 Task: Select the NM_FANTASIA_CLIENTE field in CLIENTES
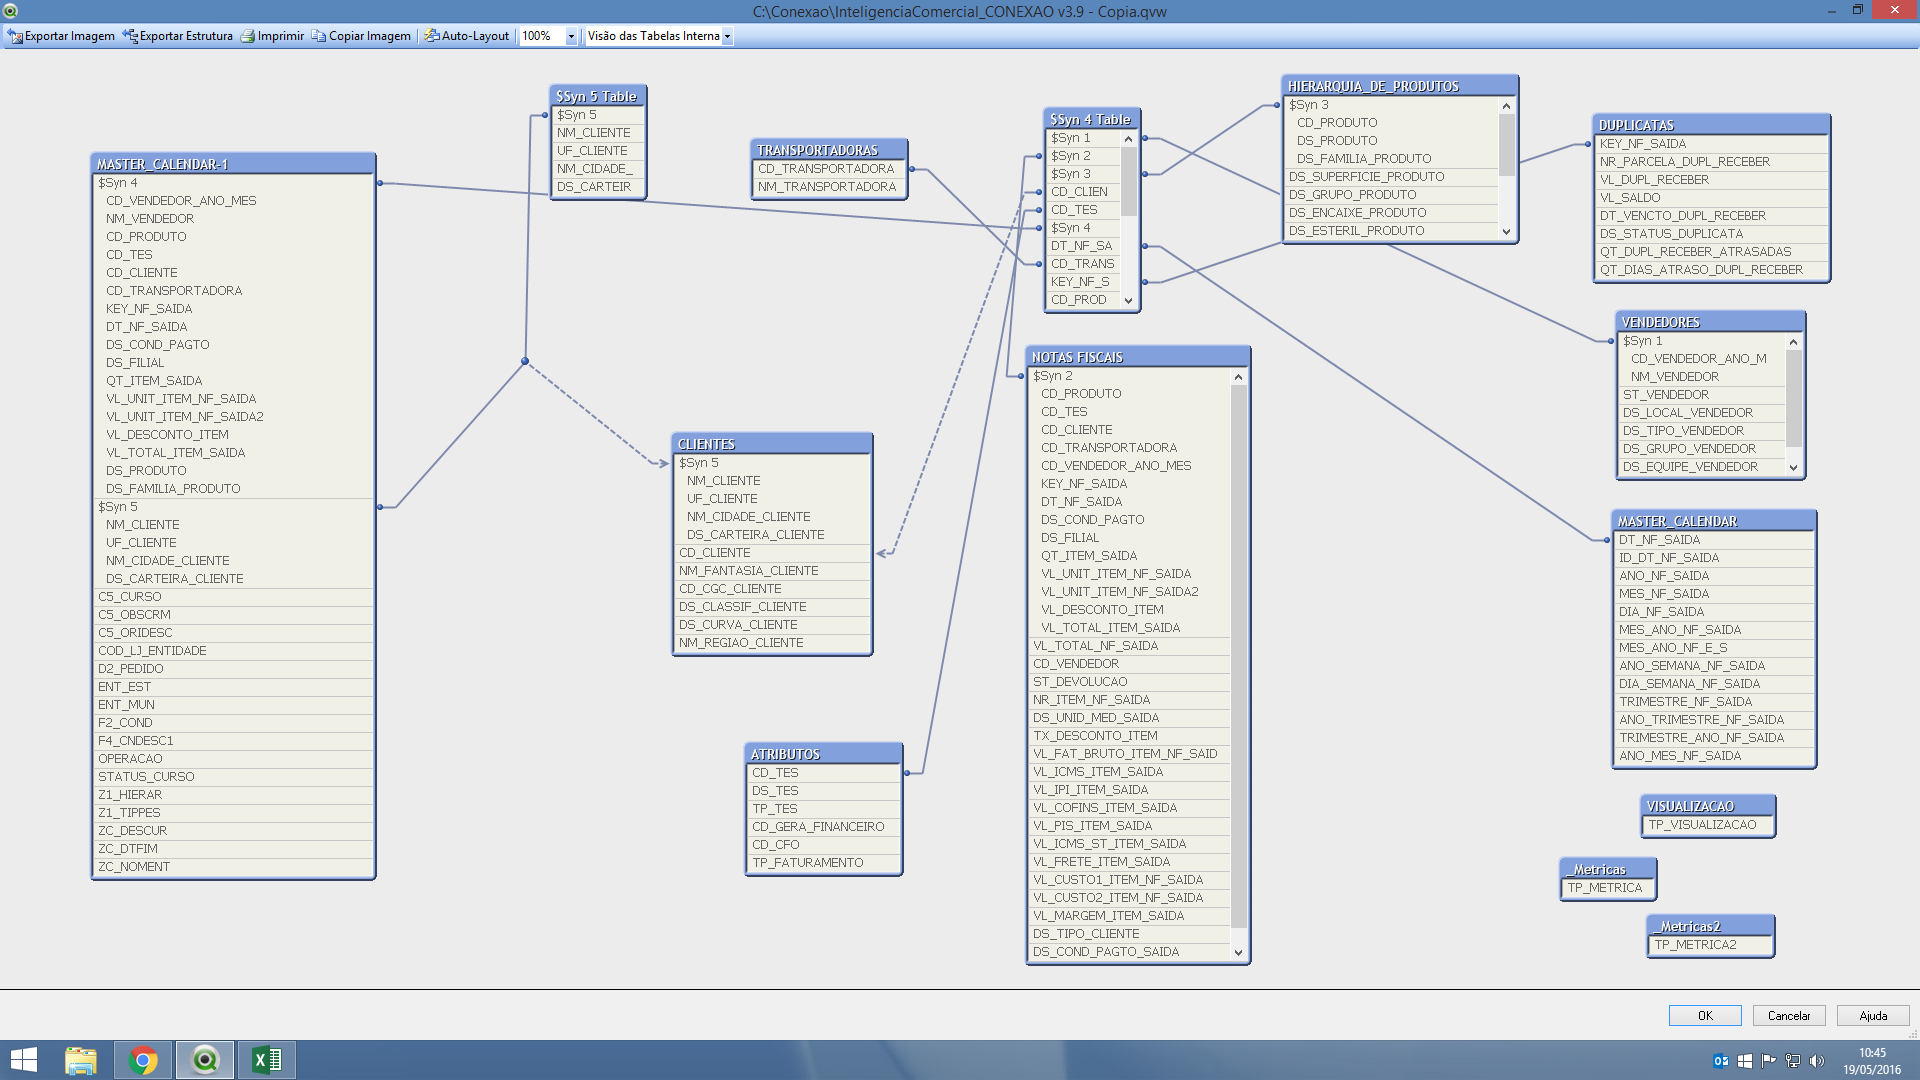point(771,571)
